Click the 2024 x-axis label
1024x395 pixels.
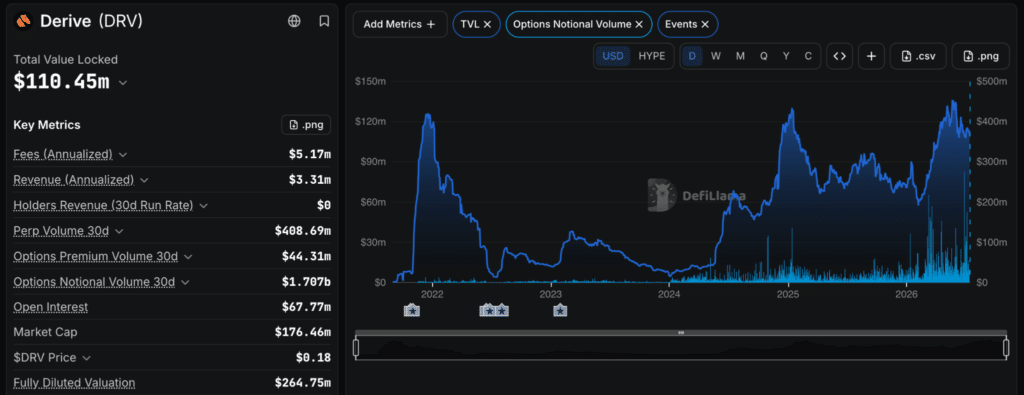(669, 294)
